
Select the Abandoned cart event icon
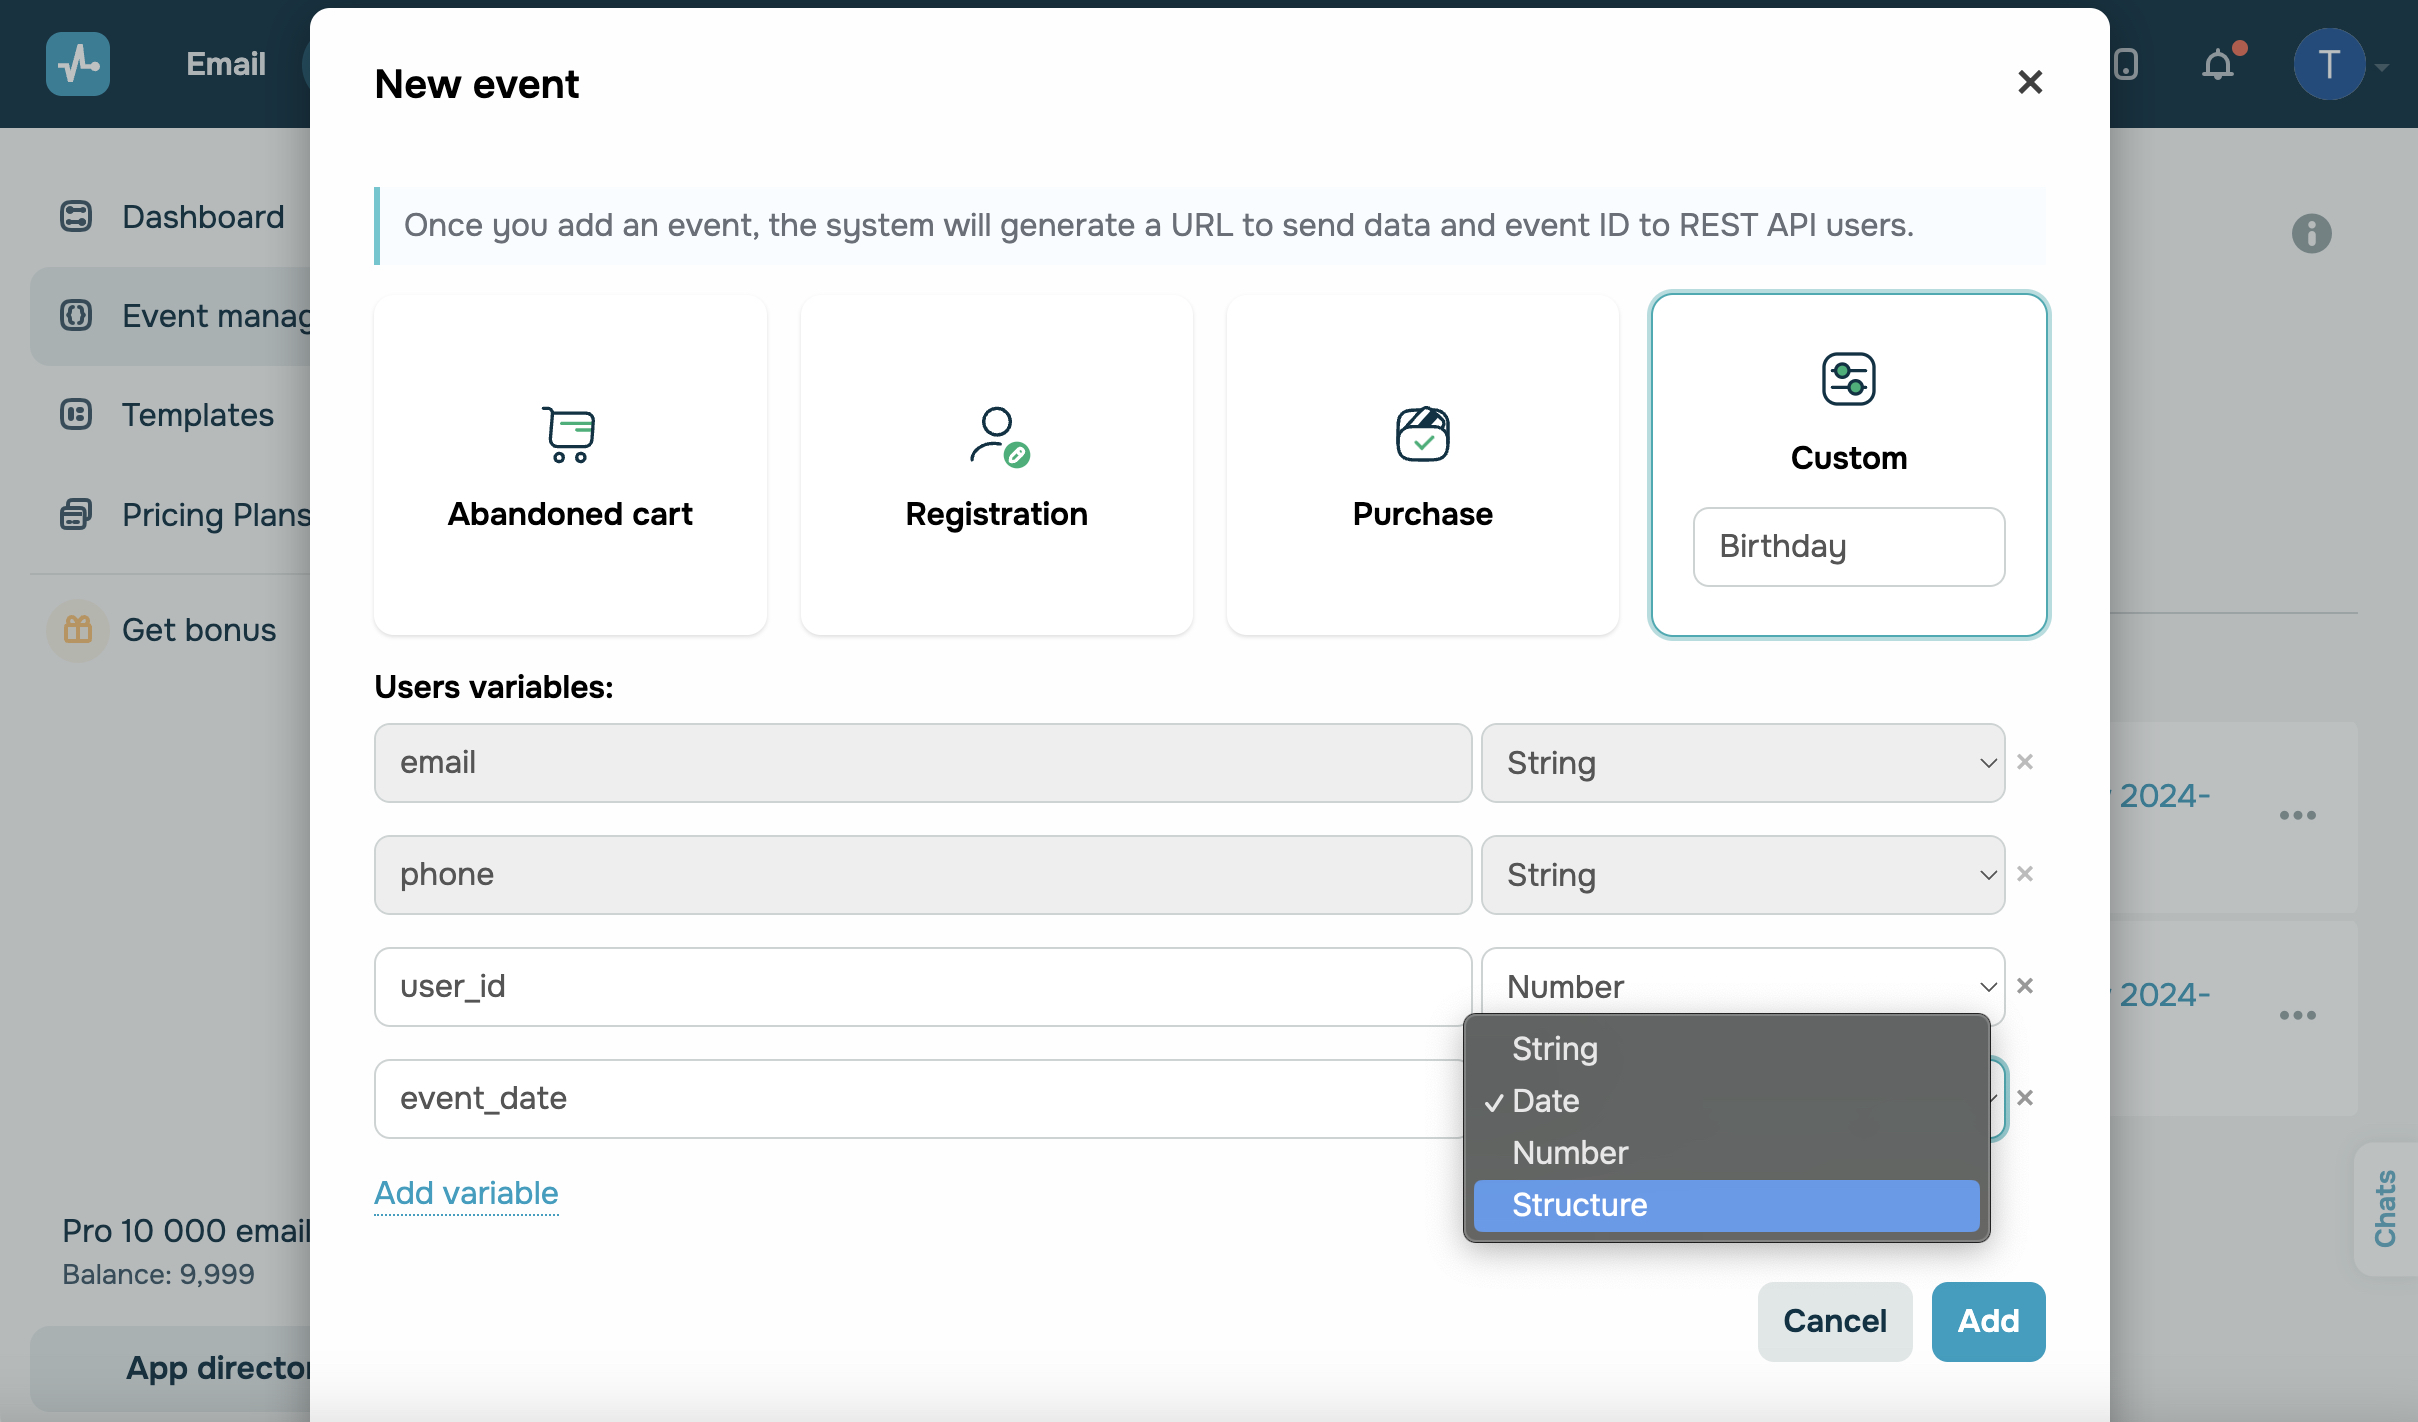569,434
